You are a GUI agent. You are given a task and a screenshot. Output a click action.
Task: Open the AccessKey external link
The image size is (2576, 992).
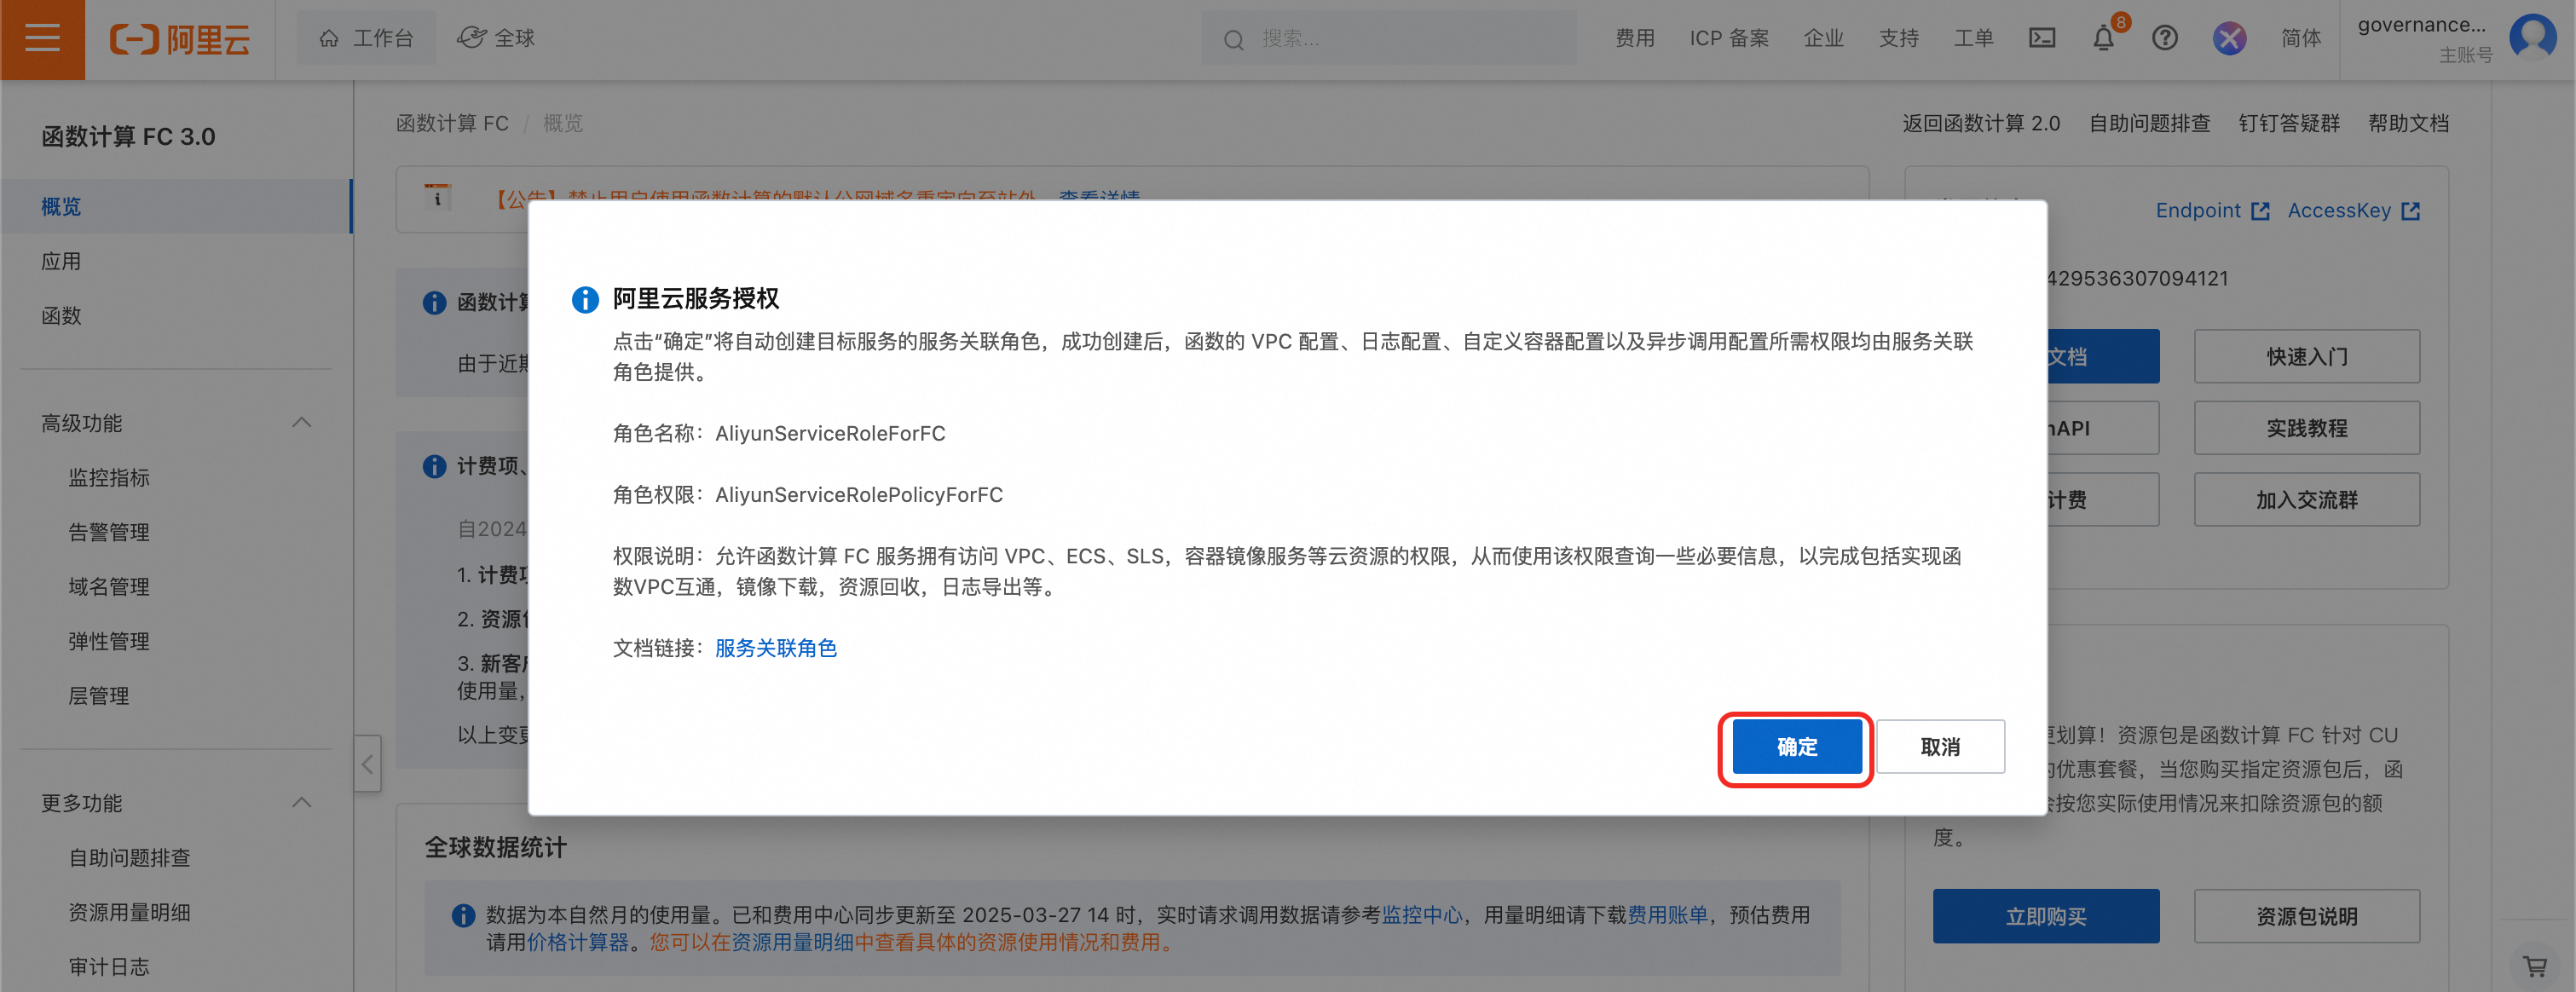(2353, 210)
